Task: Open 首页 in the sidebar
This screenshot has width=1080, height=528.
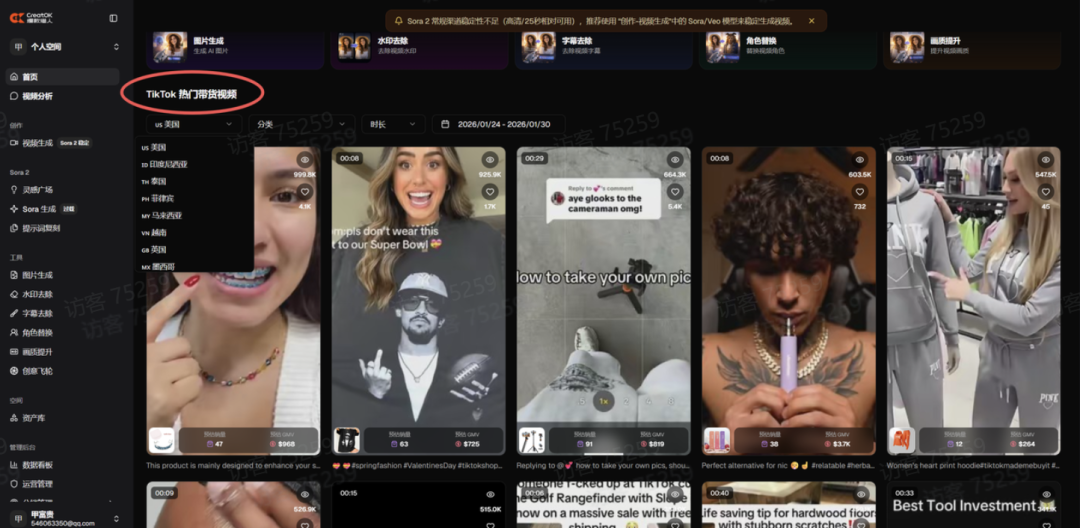Action: pyautogui.click(x=62, y=76)
